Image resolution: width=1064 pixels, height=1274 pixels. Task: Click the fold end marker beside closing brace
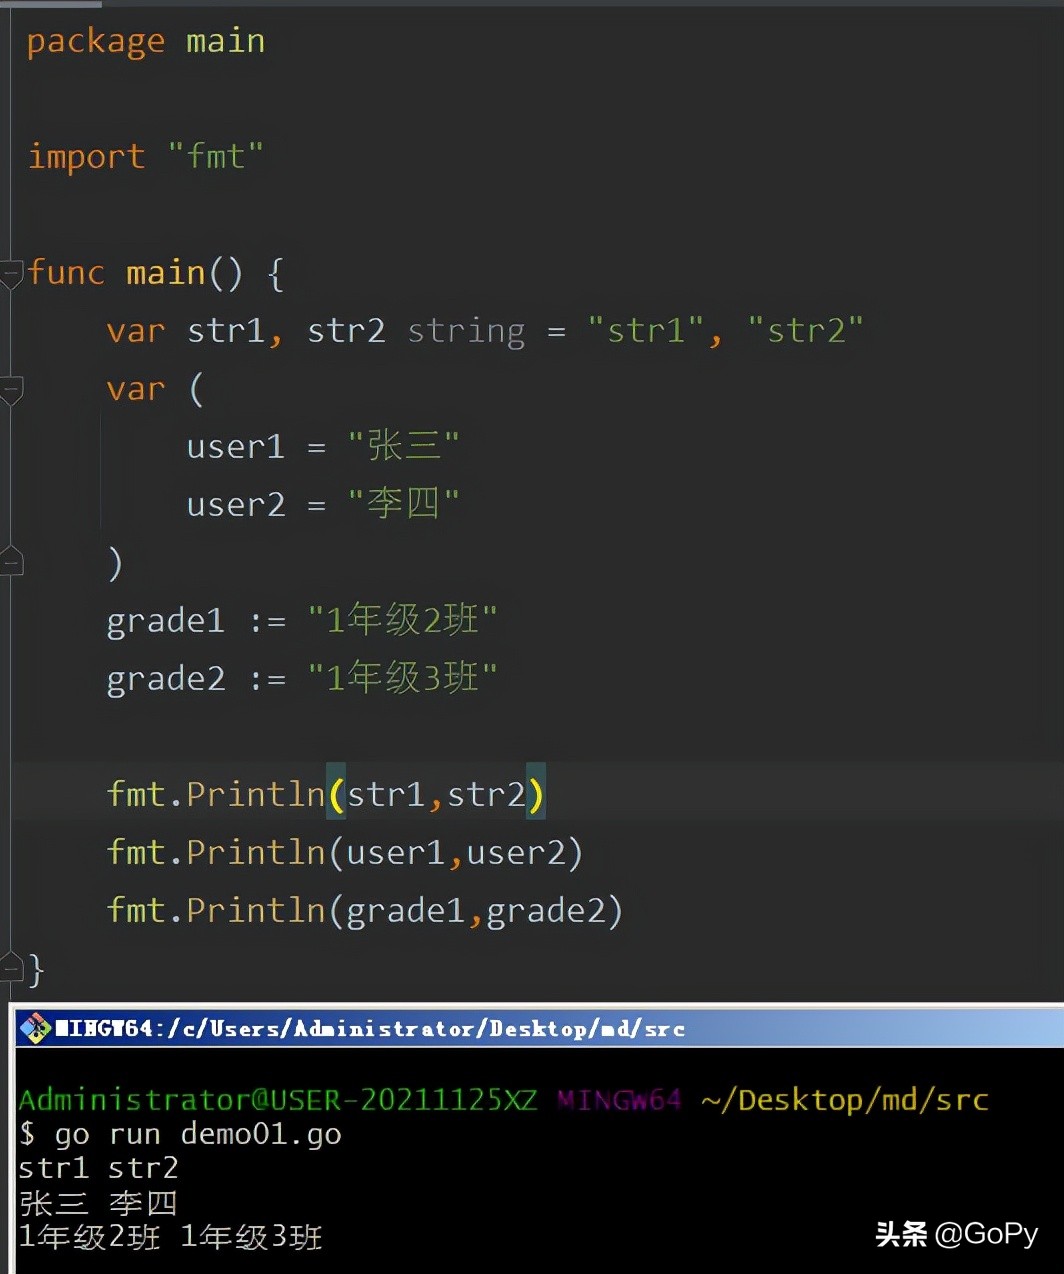[11, 968]
